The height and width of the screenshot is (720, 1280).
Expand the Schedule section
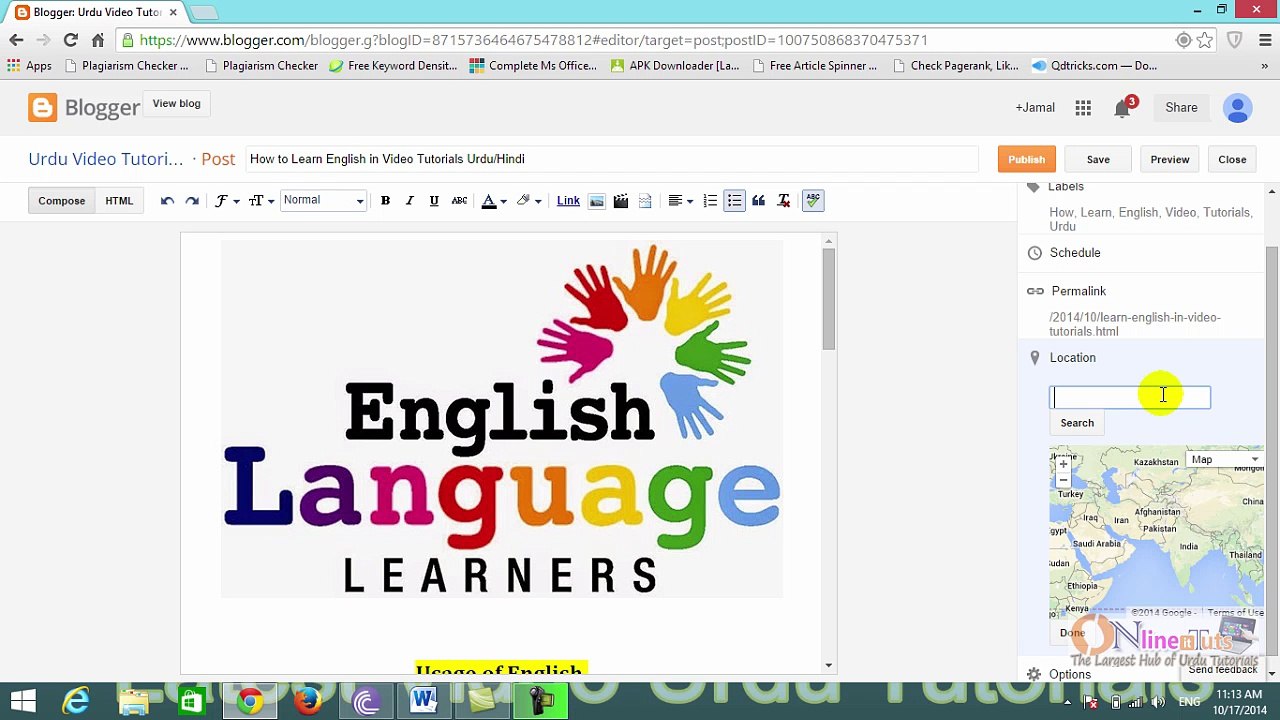pyautogui.click(x=1075, y=253)
